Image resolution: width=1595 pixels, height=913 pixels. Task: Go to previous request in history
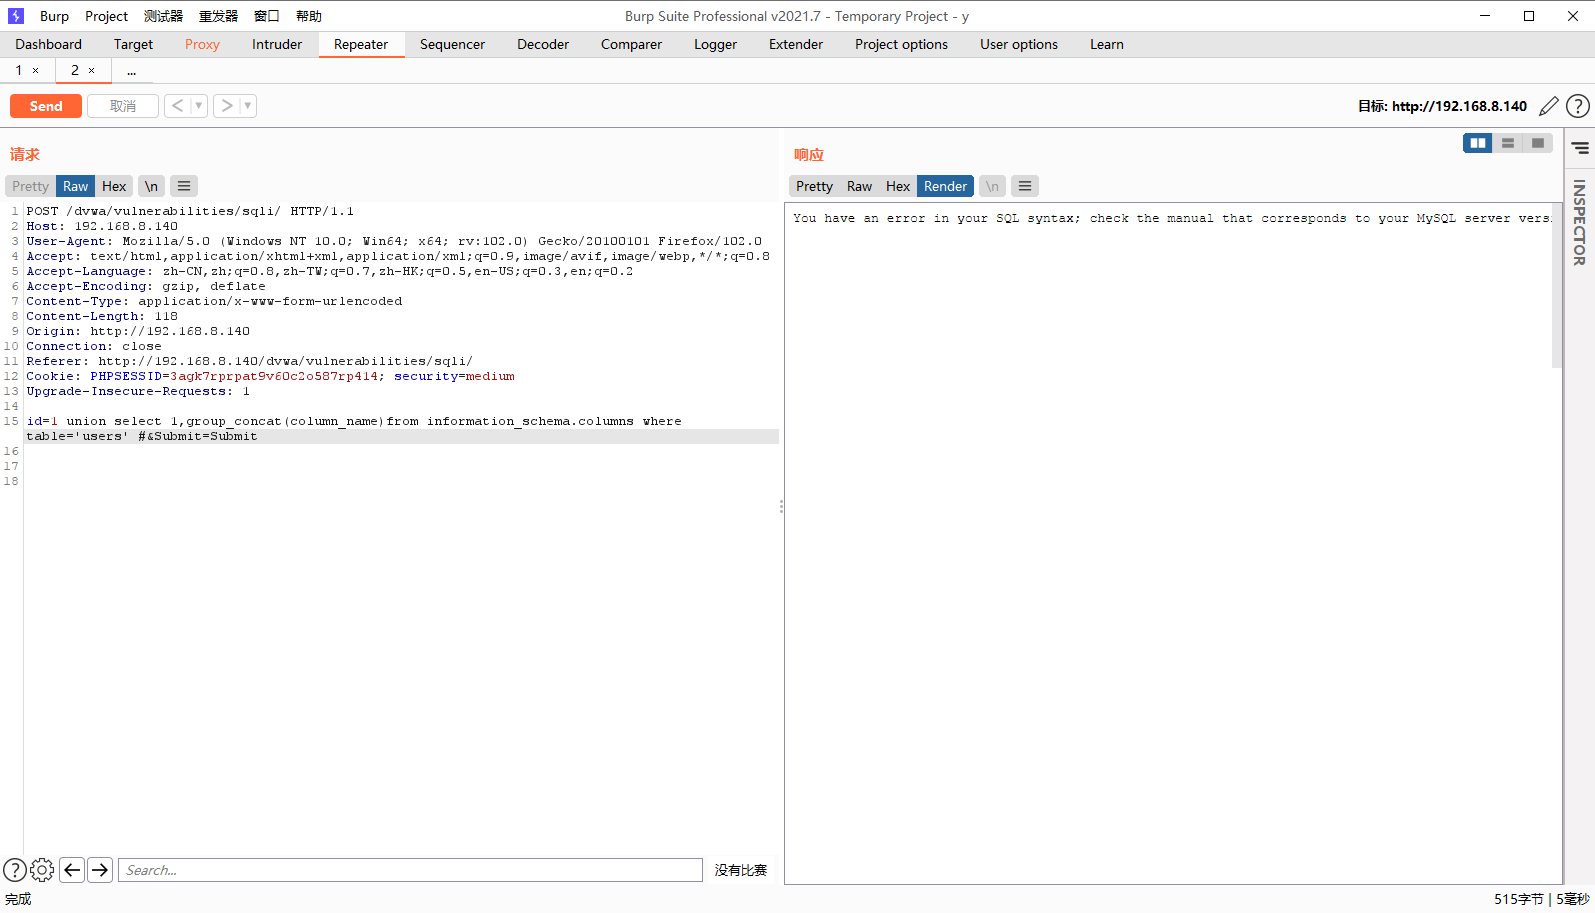point(177,106)
